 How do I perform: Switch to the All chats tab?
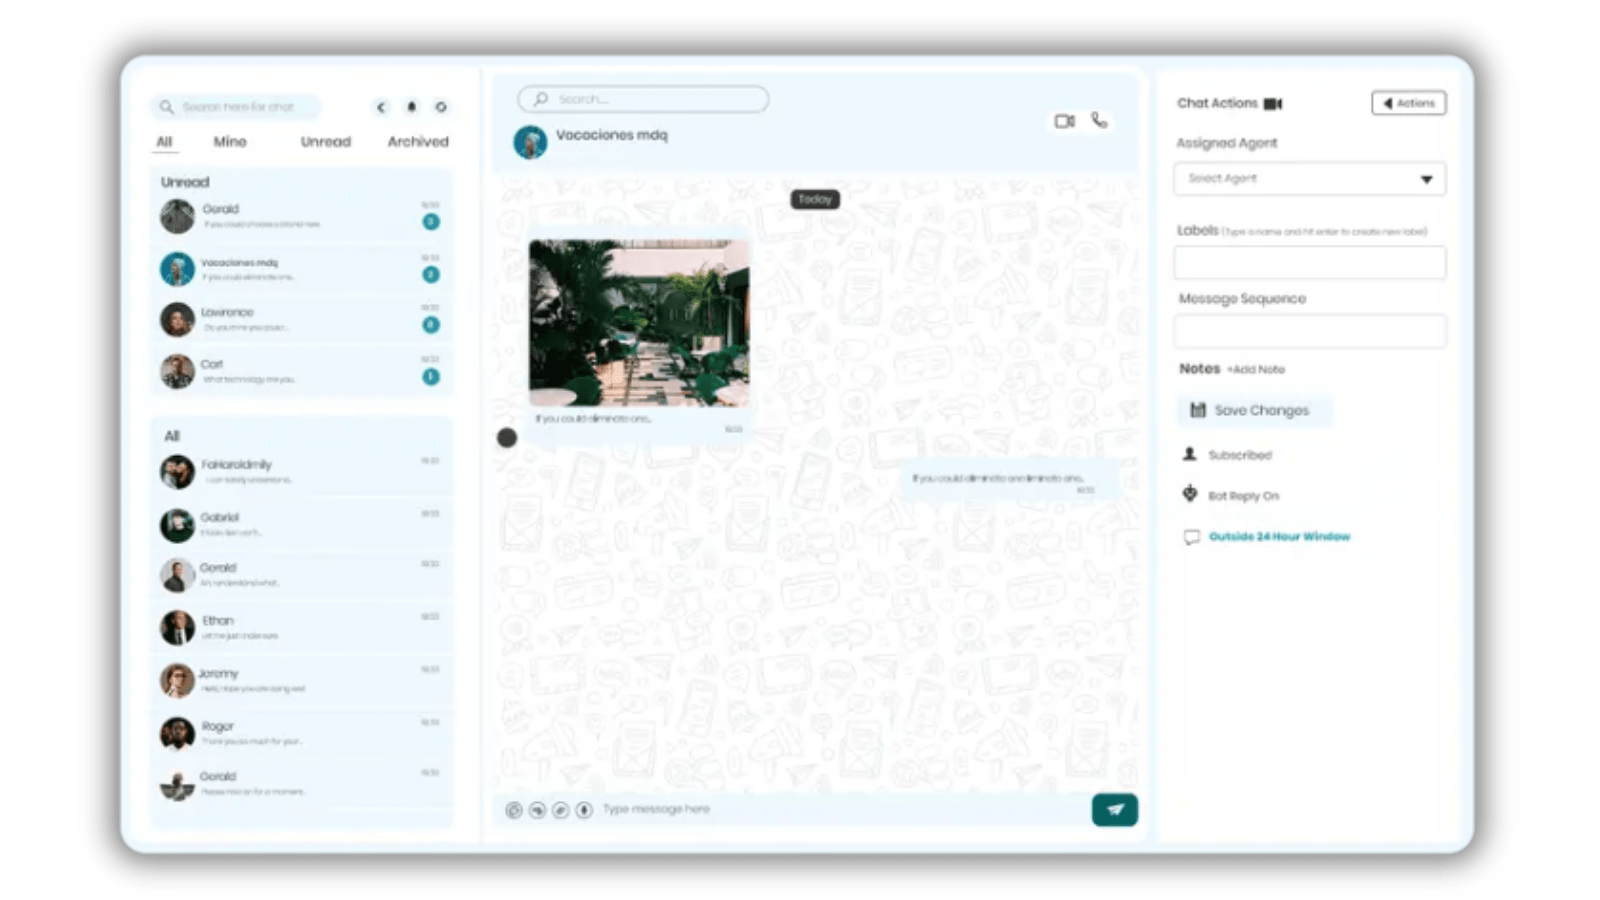pyautogui.click(x=164, y=142)
